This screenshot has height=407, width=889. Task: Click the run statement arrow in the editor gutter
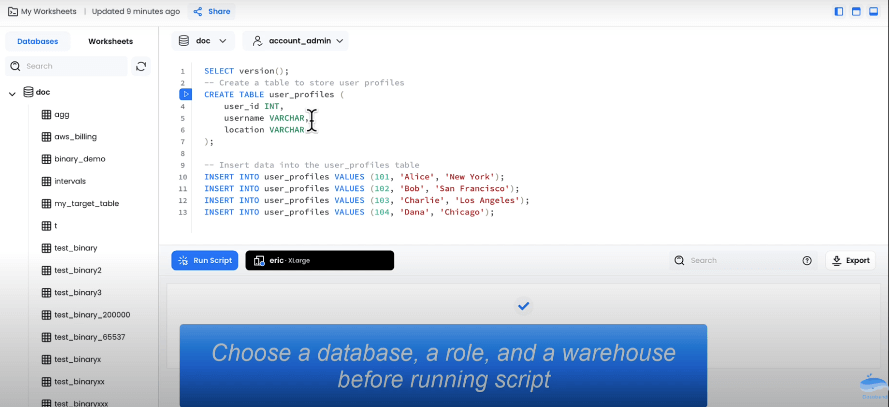point(185,94)
